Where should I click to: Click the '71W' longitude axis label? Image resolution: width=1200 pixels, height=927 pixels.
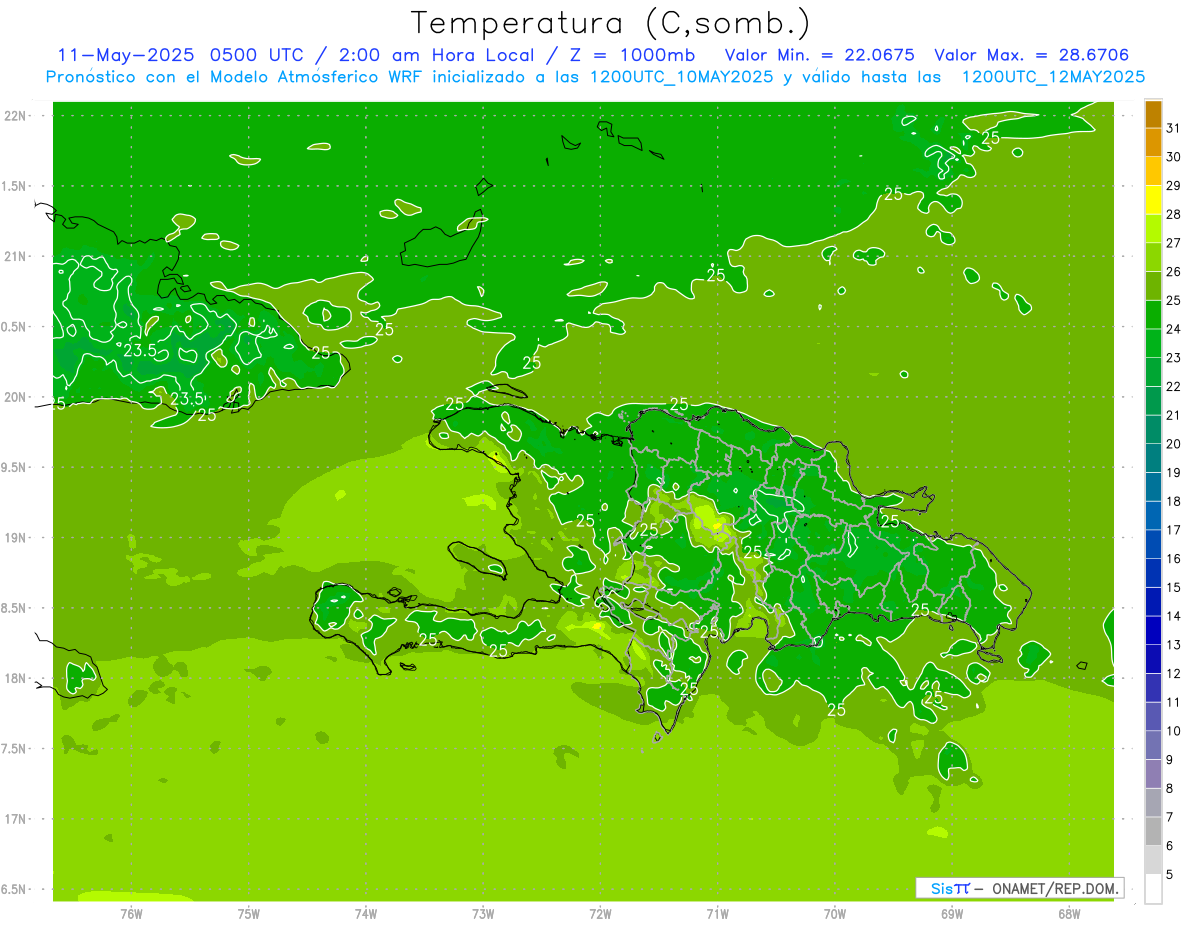[717, 914]
